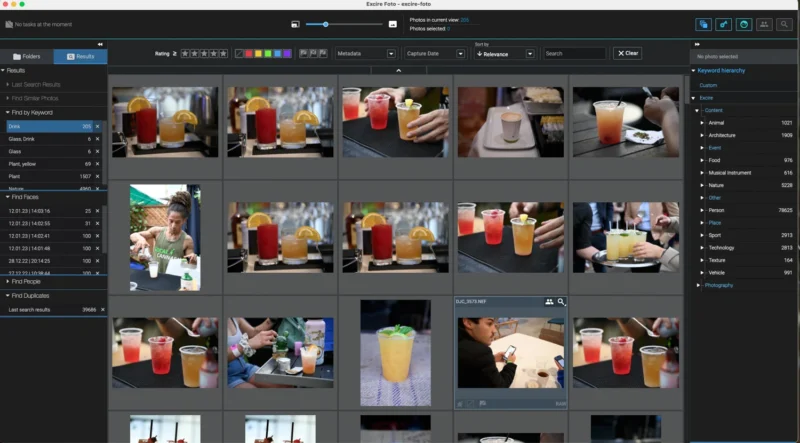Click the Clear filters button

(627, 53)
